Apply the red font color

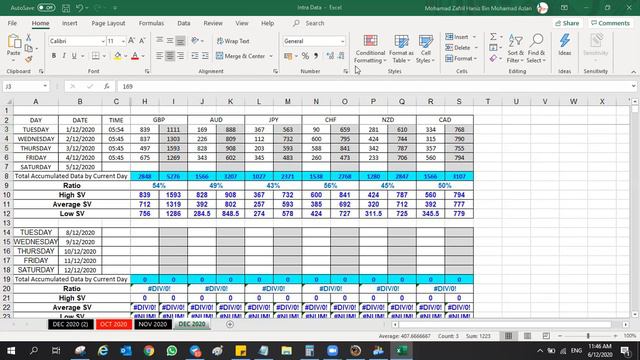coord(135,56)
